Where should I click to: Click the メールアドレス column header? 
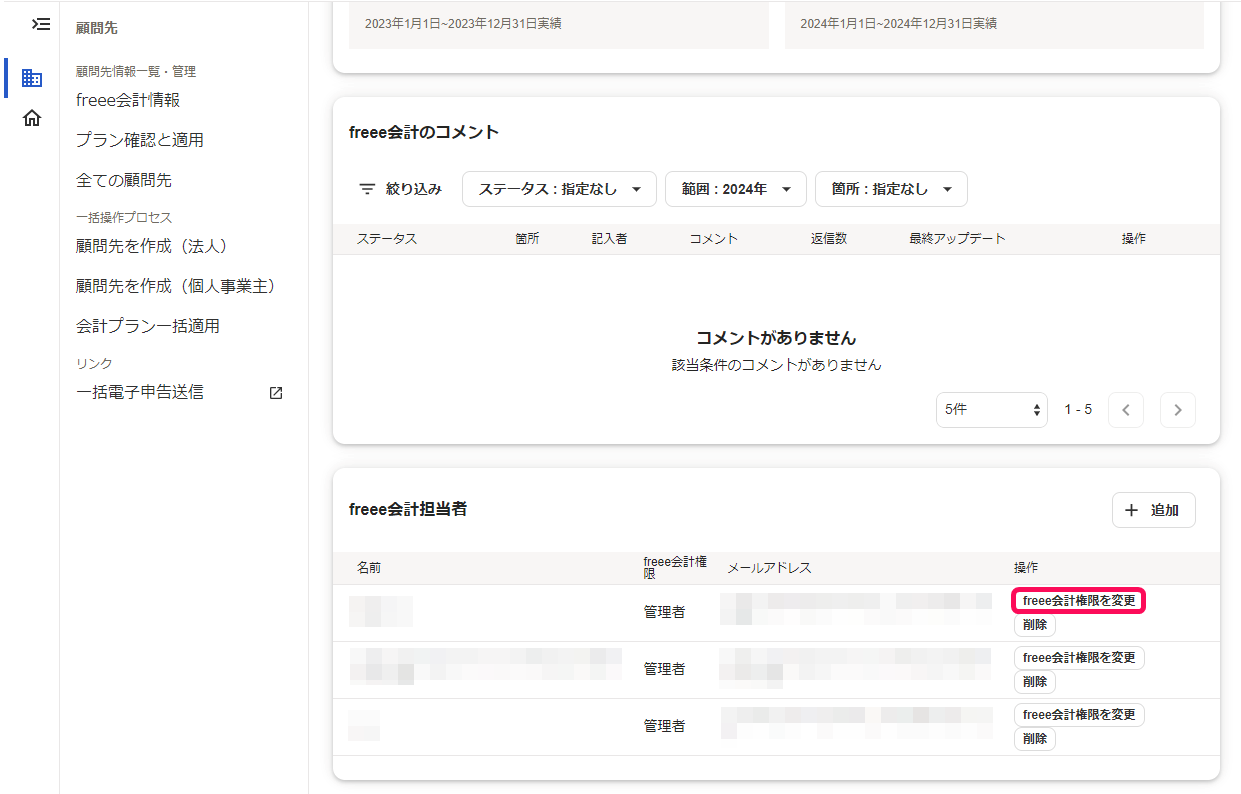769,568
